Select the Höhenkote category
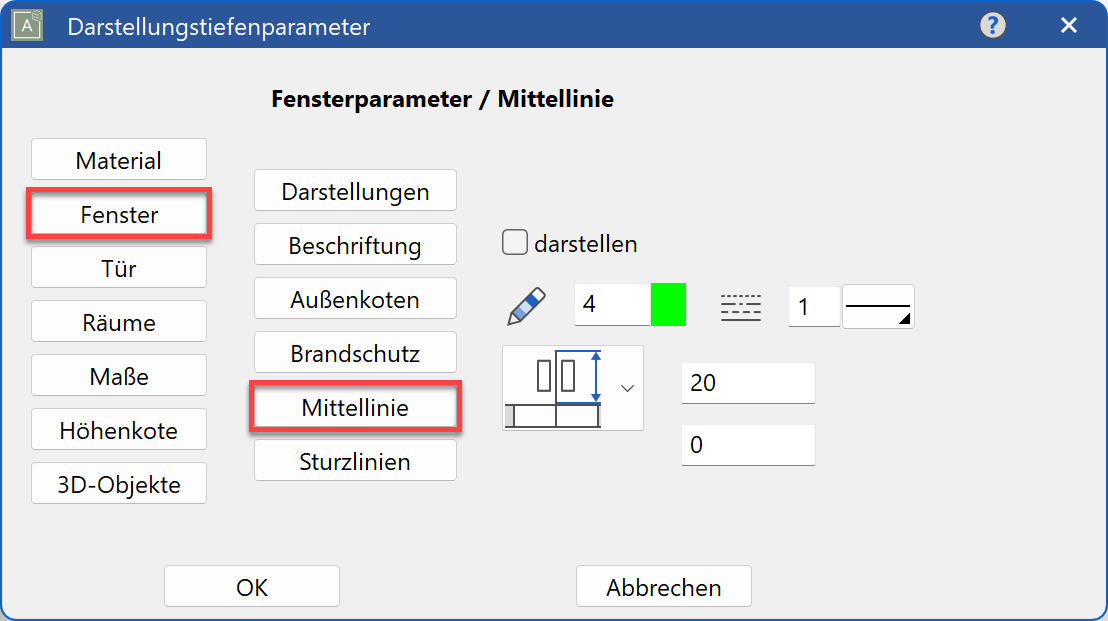Screen dimensions: 1108x621 tap(118, 428)
